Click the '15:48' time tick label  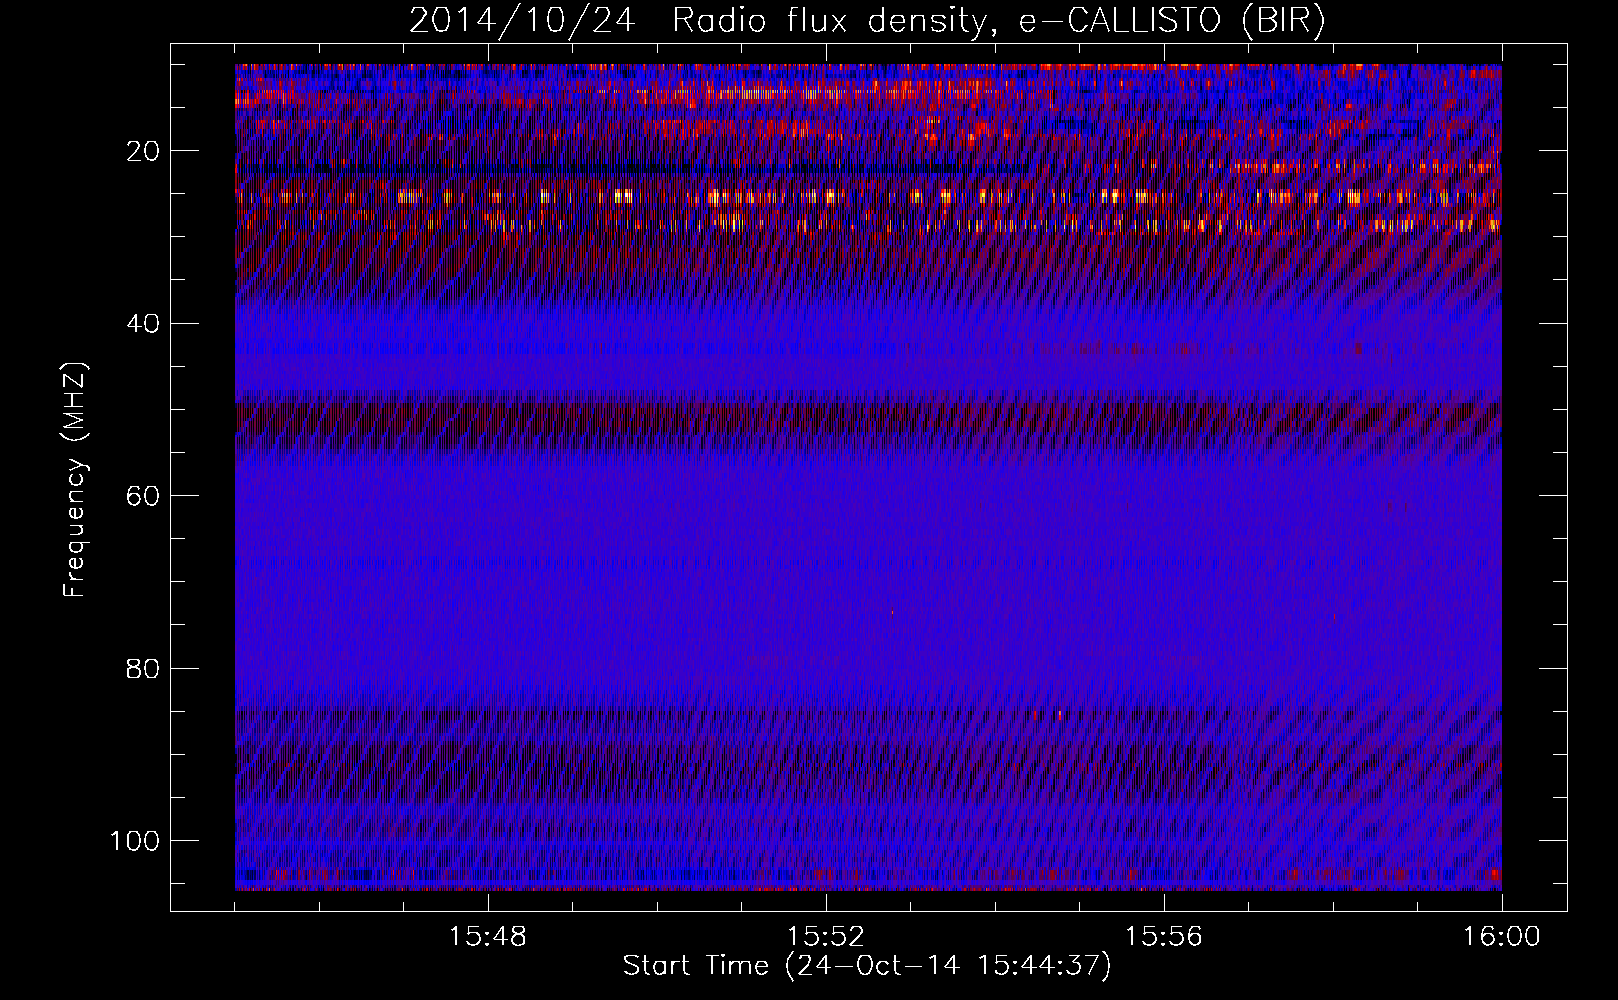pyautogui.click(x=488, y=937)
